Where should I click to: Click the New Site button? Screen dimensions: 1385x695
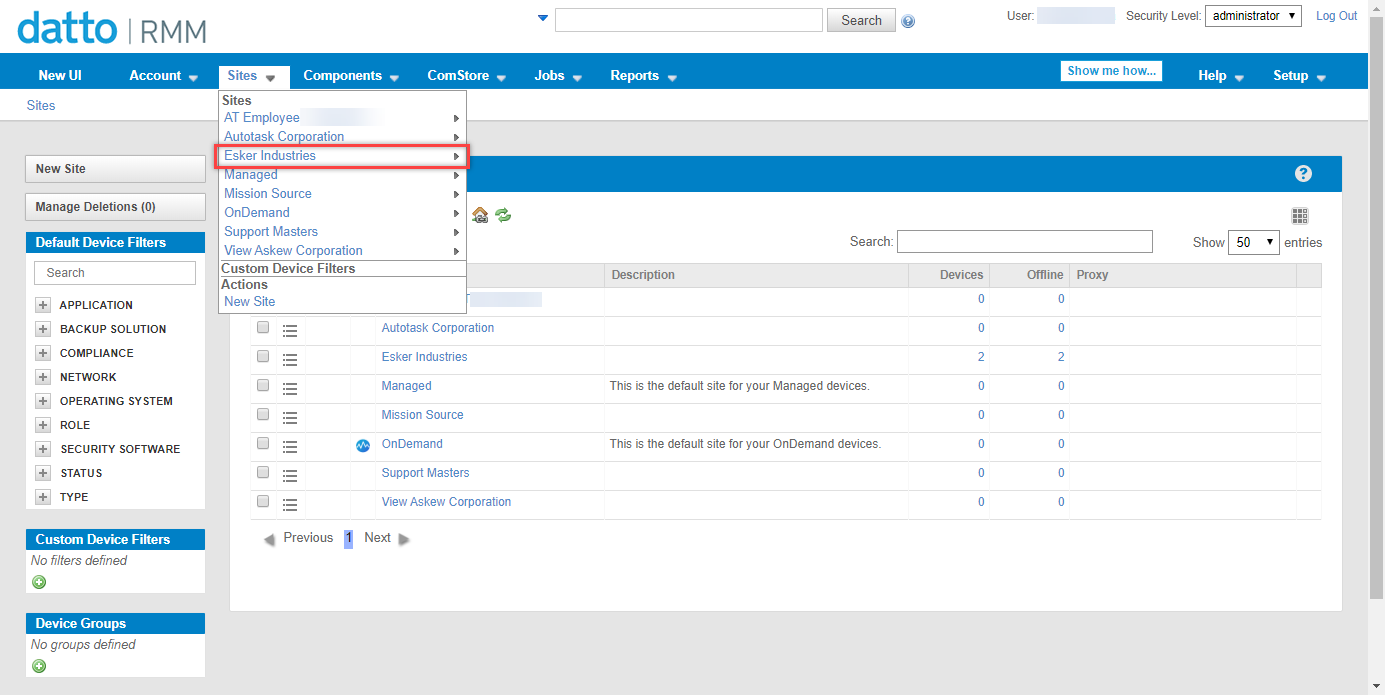(115, 169)
